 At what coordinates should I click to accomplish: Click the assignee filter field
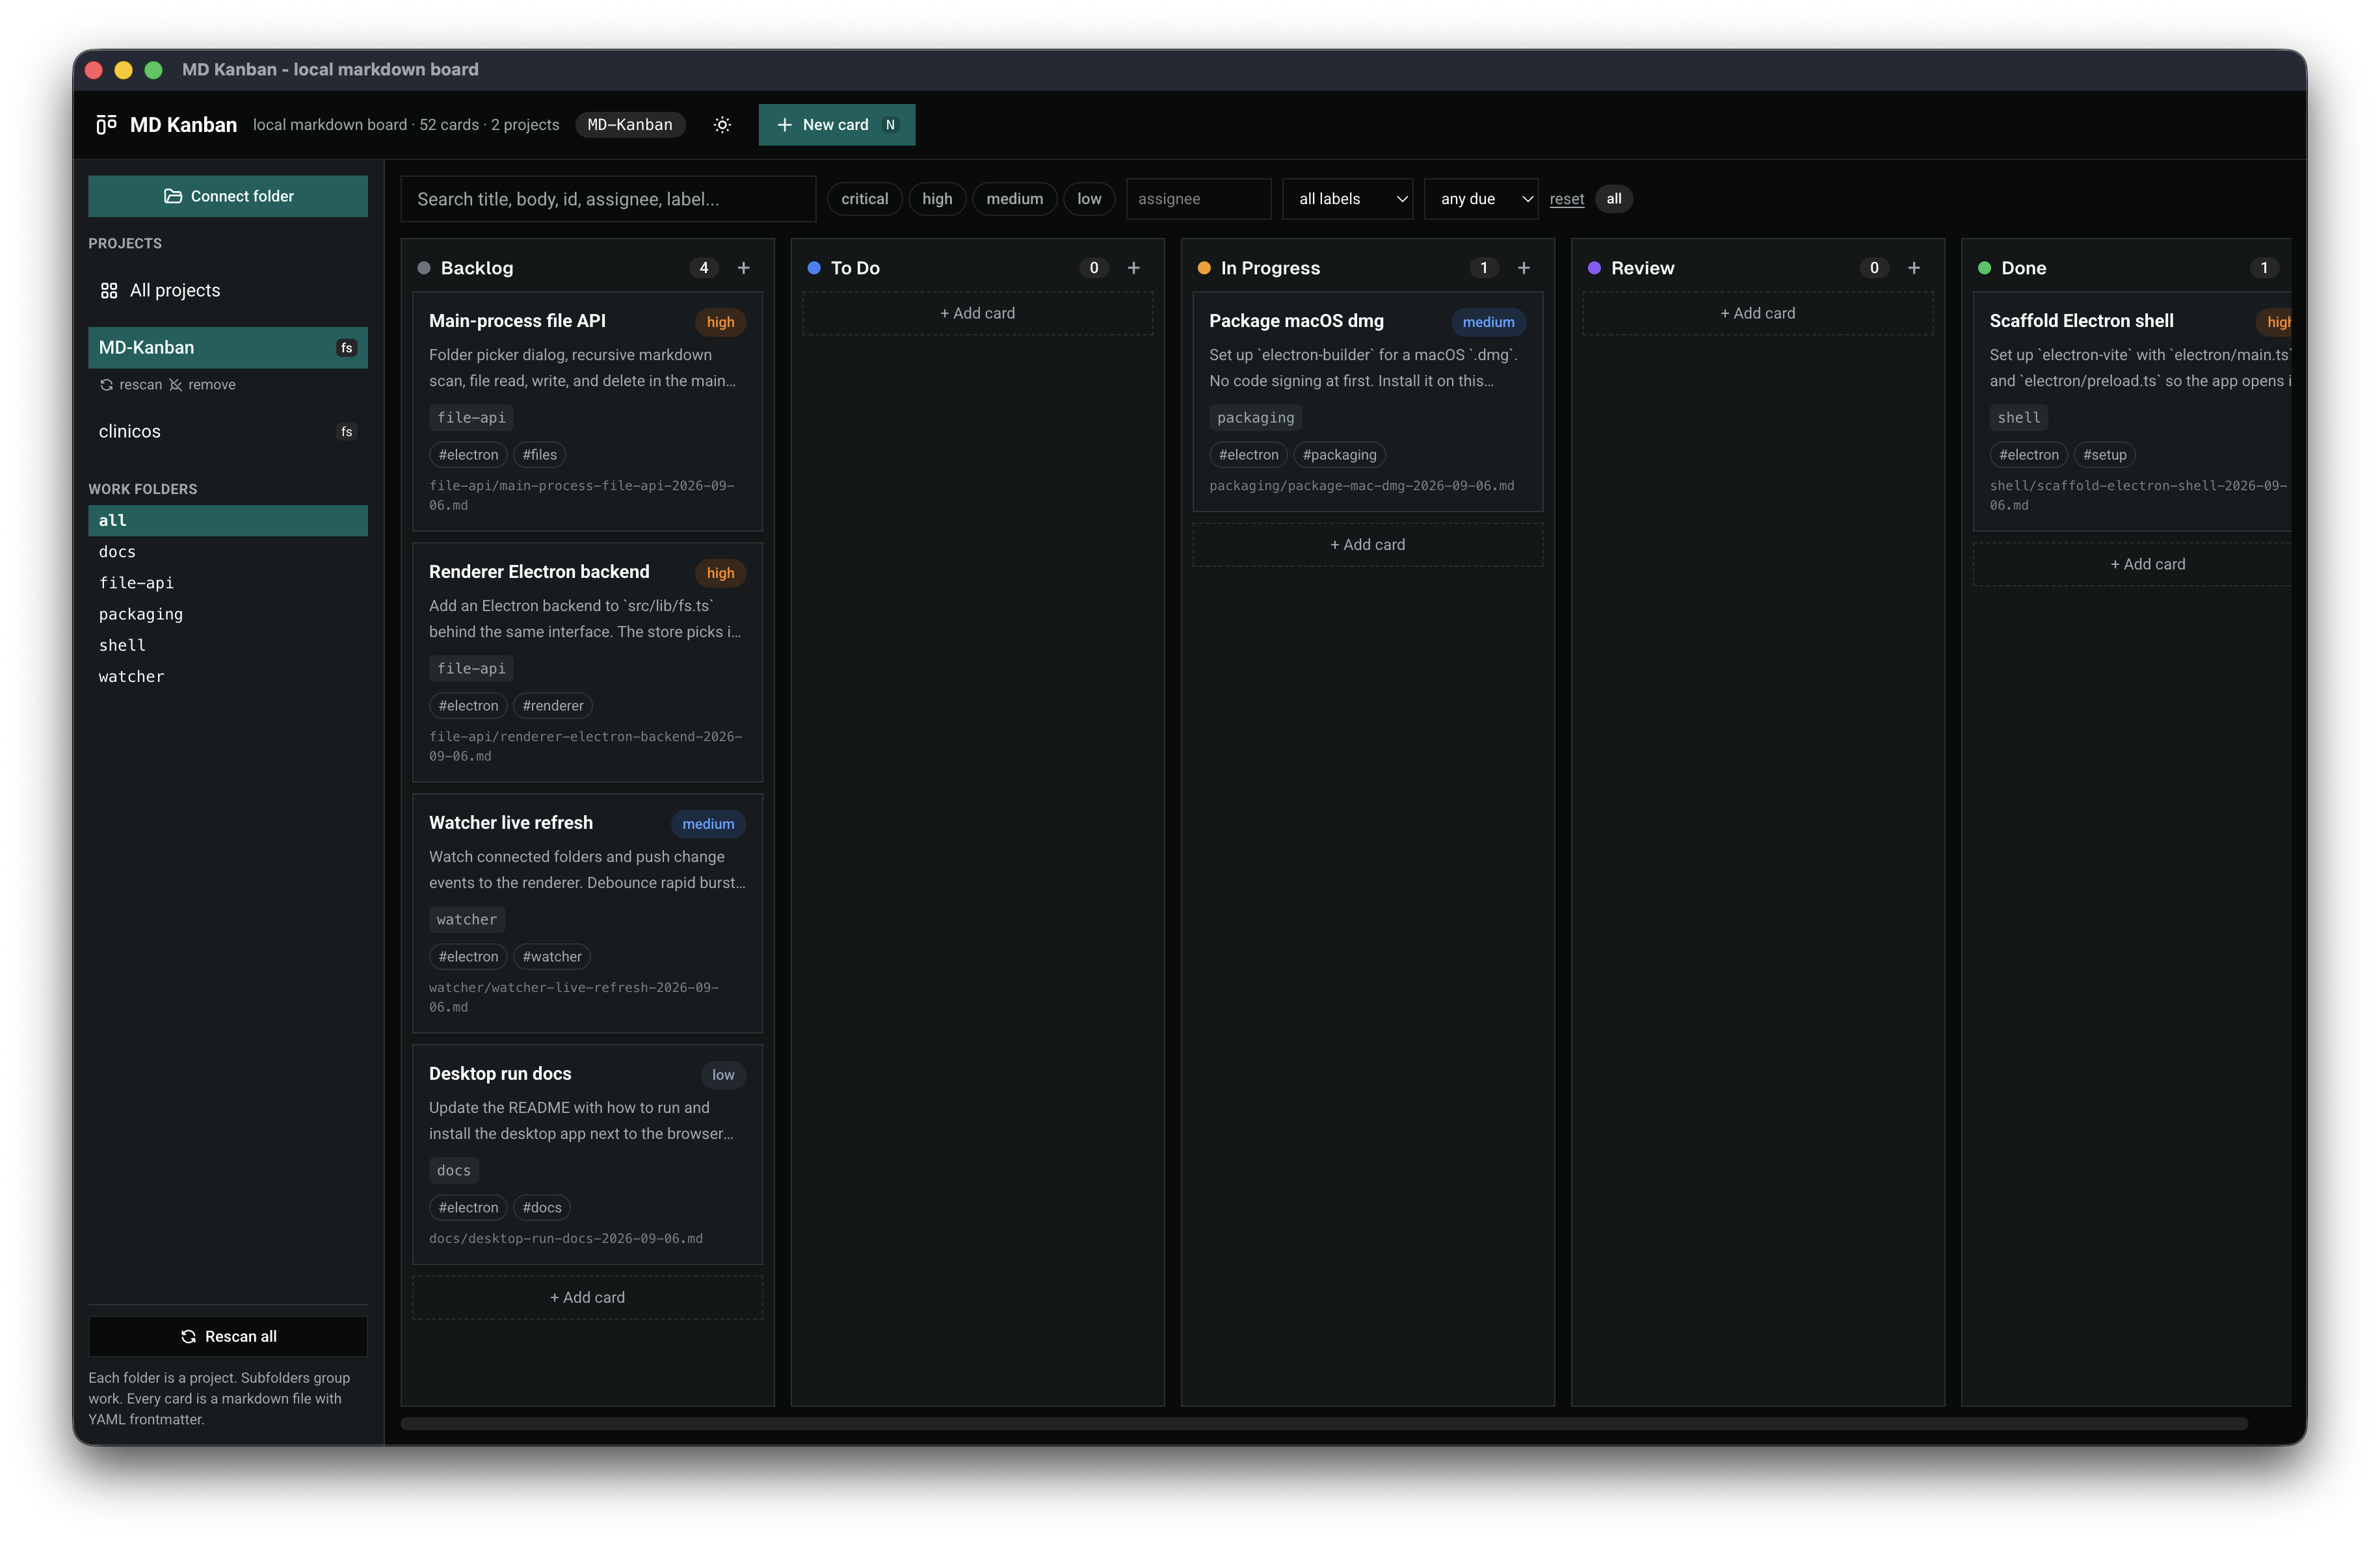[1198, 199]
